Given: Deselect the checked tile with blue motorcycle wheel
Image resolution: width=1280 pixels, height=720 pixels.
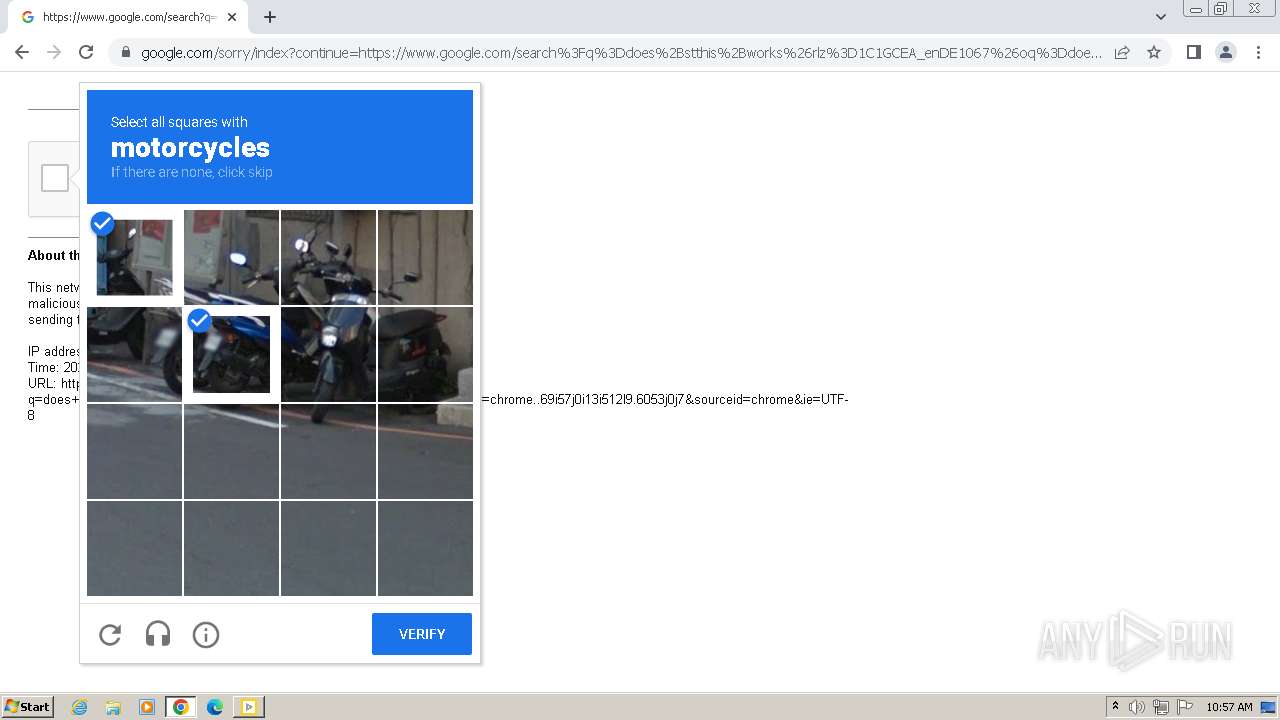Looking at the screenshot, I should pos(231,354).
